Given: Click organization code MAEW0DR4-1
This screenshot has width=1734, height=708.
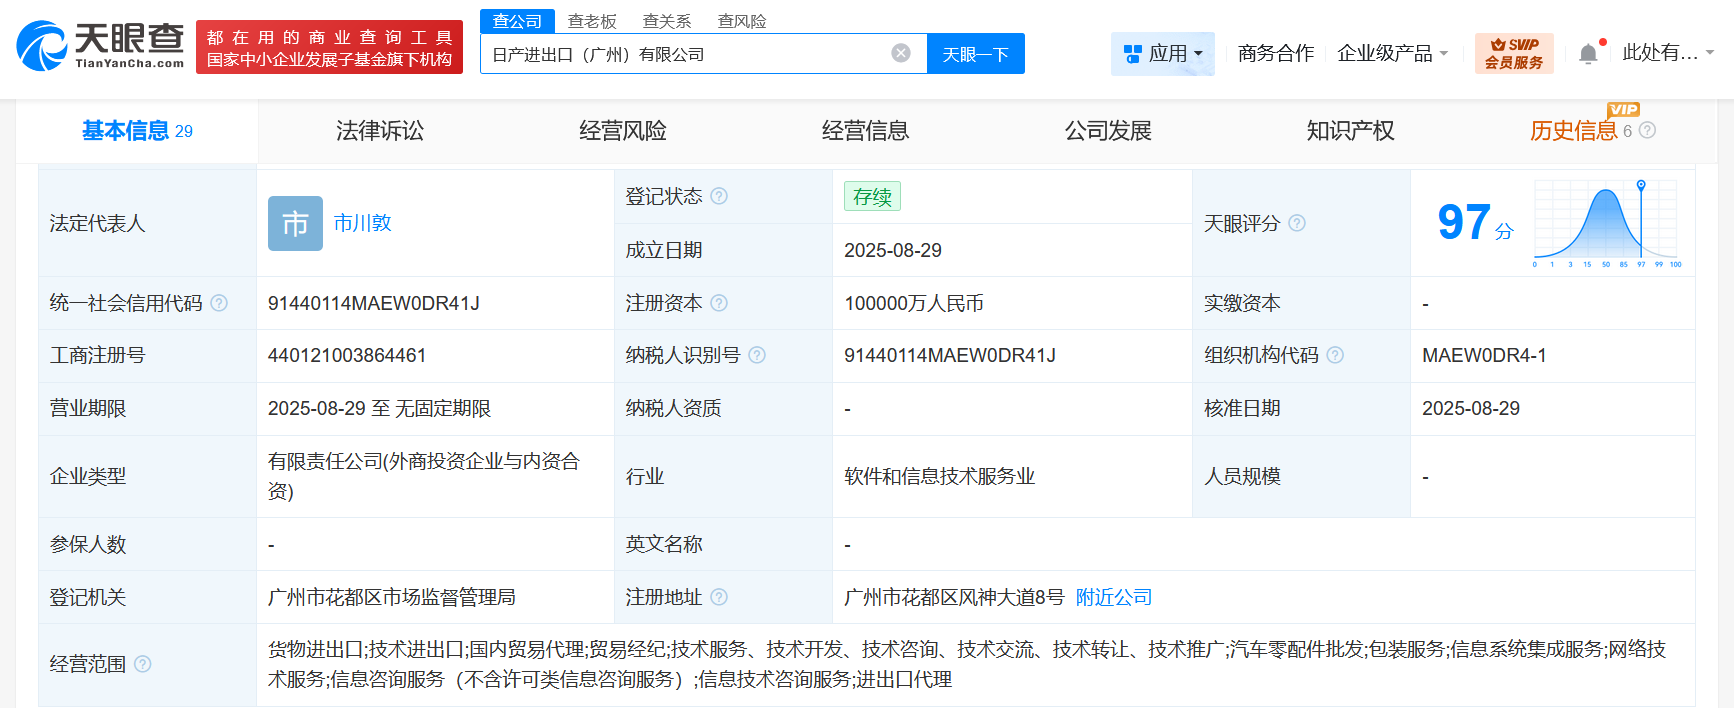Looking at the screenshot, I should click(x=1484, y=355).
